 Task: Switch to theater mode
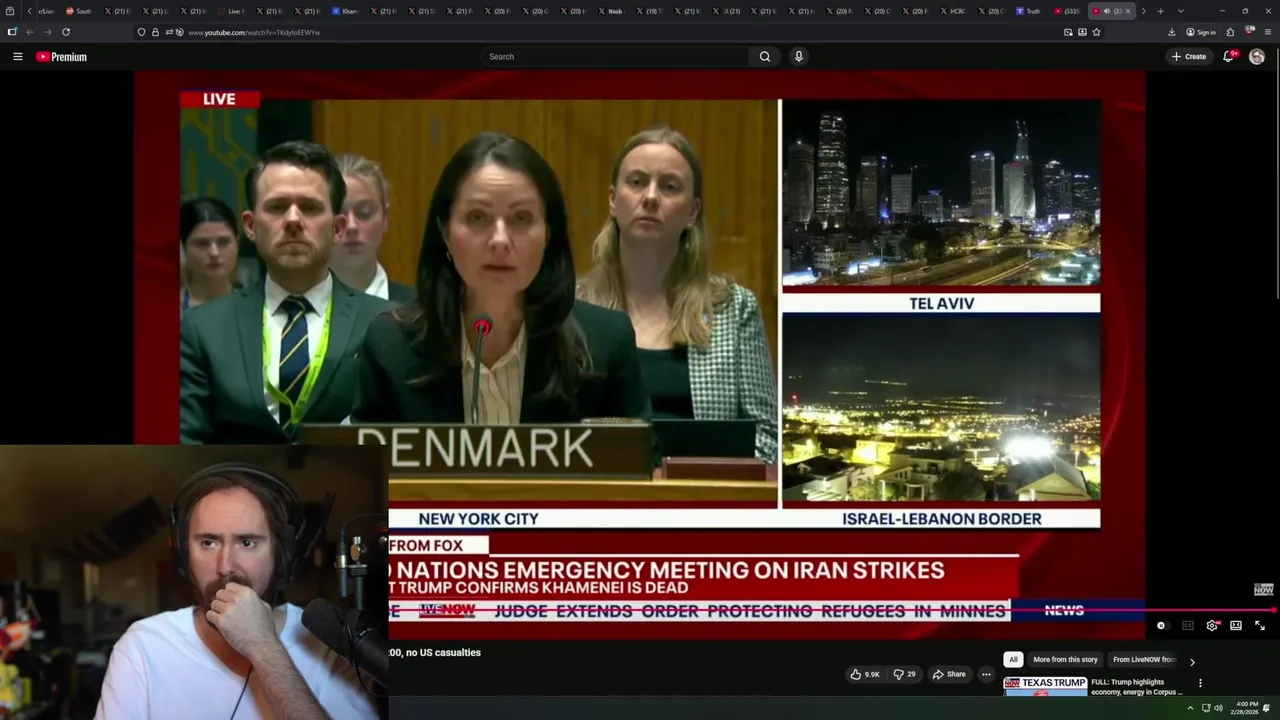[1236, 626]
